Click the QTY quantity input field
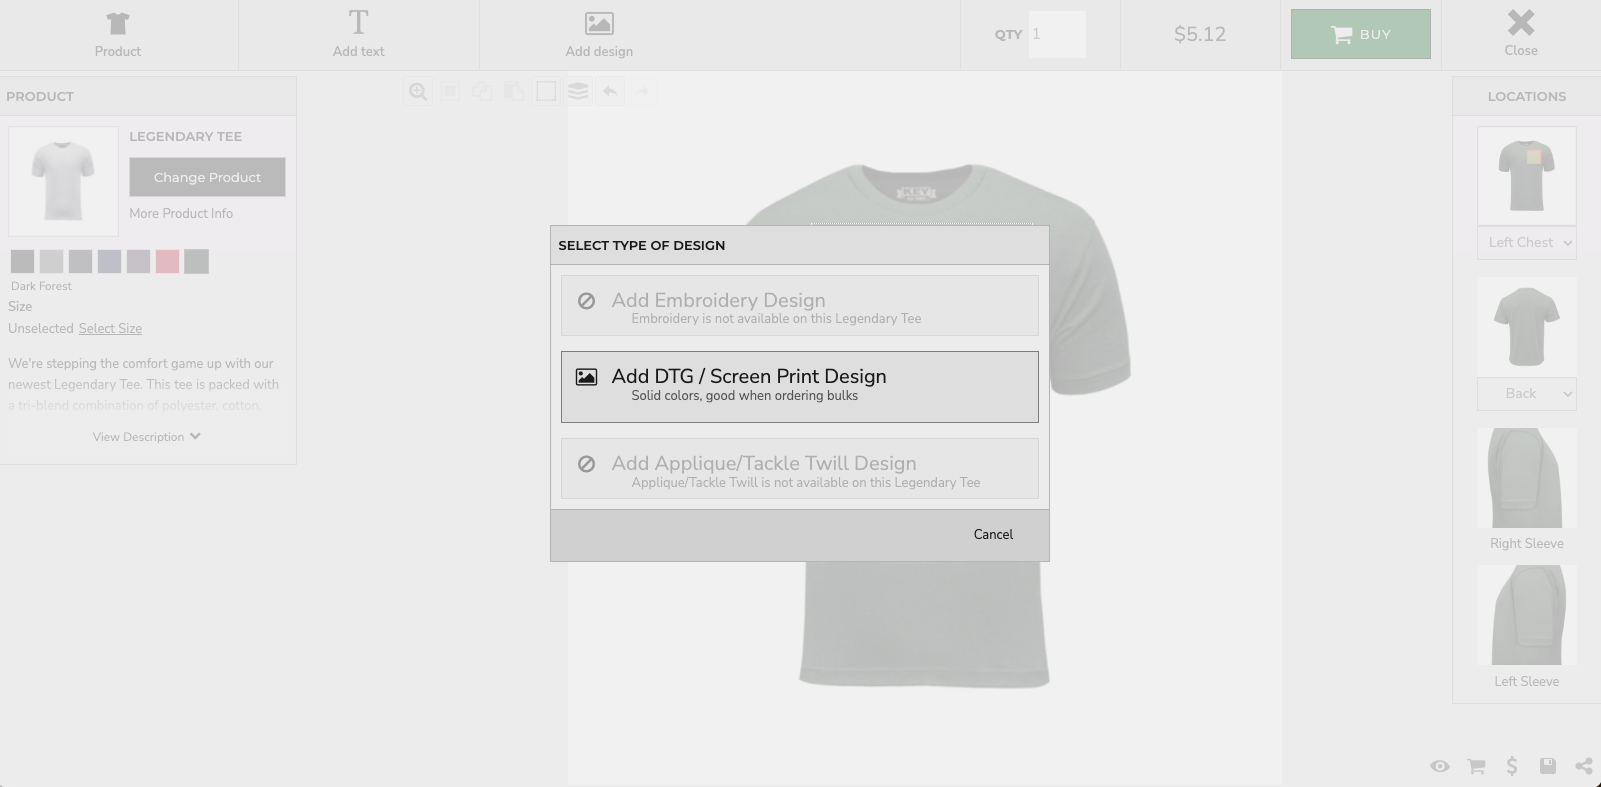 click(1056, 35)
